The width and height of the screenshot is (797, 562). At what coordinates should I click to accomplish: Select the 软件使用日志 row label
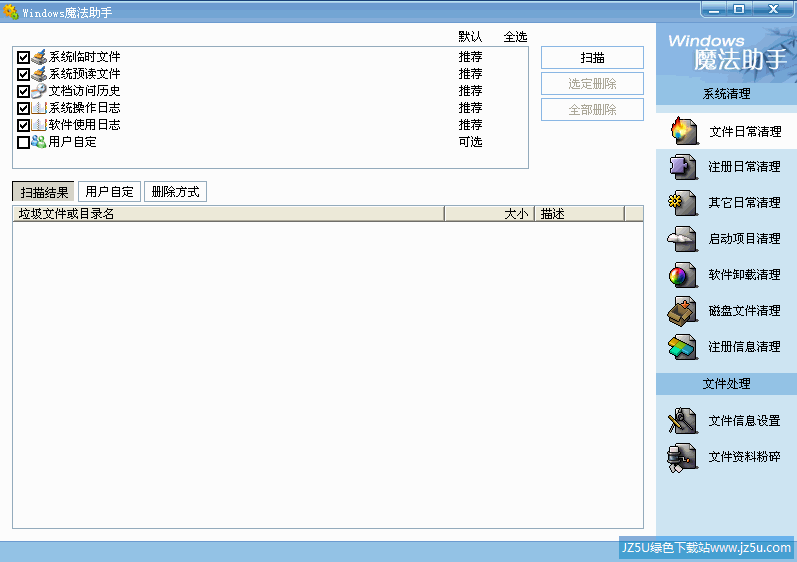point(84,125)
